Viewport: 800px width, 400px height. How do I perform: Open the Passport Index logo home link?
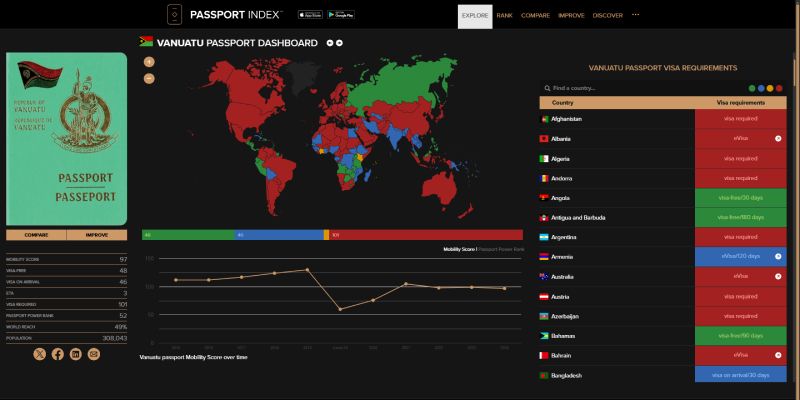pyautogui.click(x=225, y=15)
